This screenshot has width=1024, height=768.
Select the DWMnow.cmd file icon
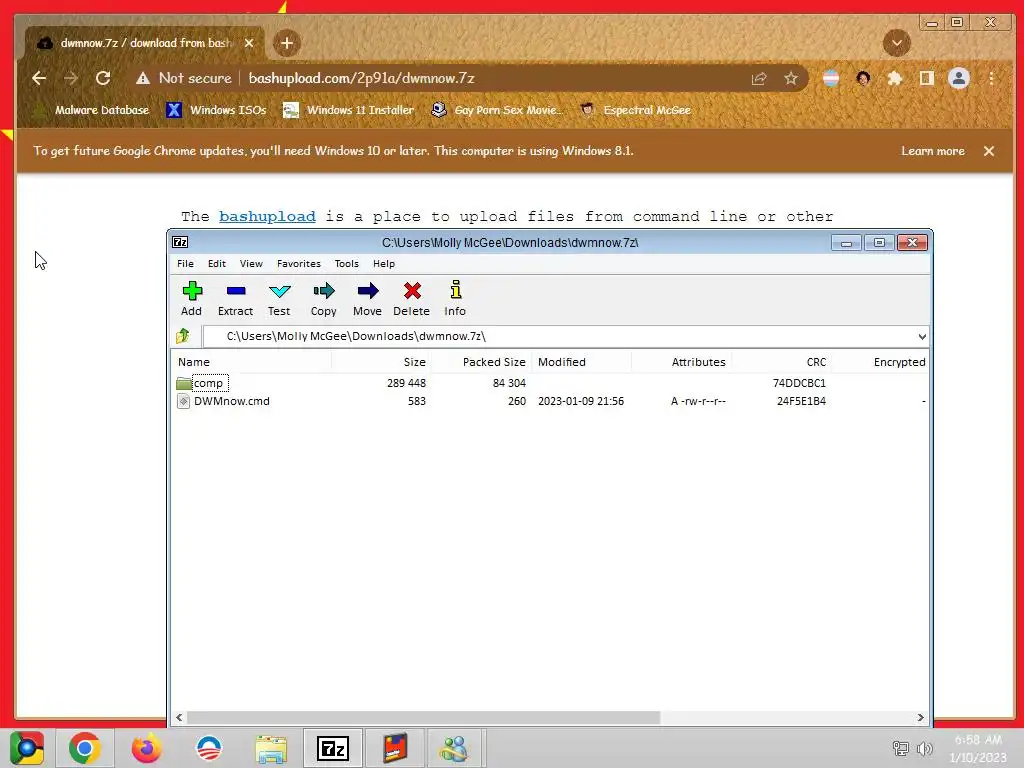click(184, 401)
